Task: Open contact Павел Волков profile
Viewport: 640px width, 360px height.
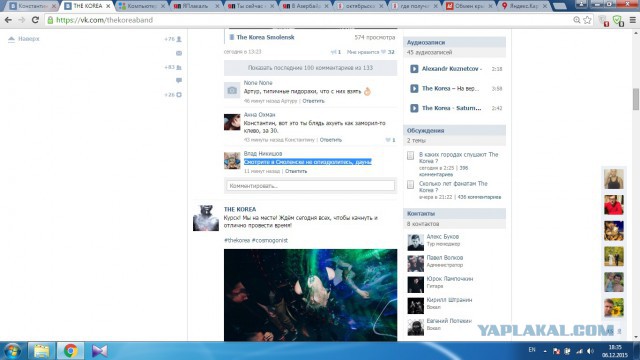Action: (444, 258)
